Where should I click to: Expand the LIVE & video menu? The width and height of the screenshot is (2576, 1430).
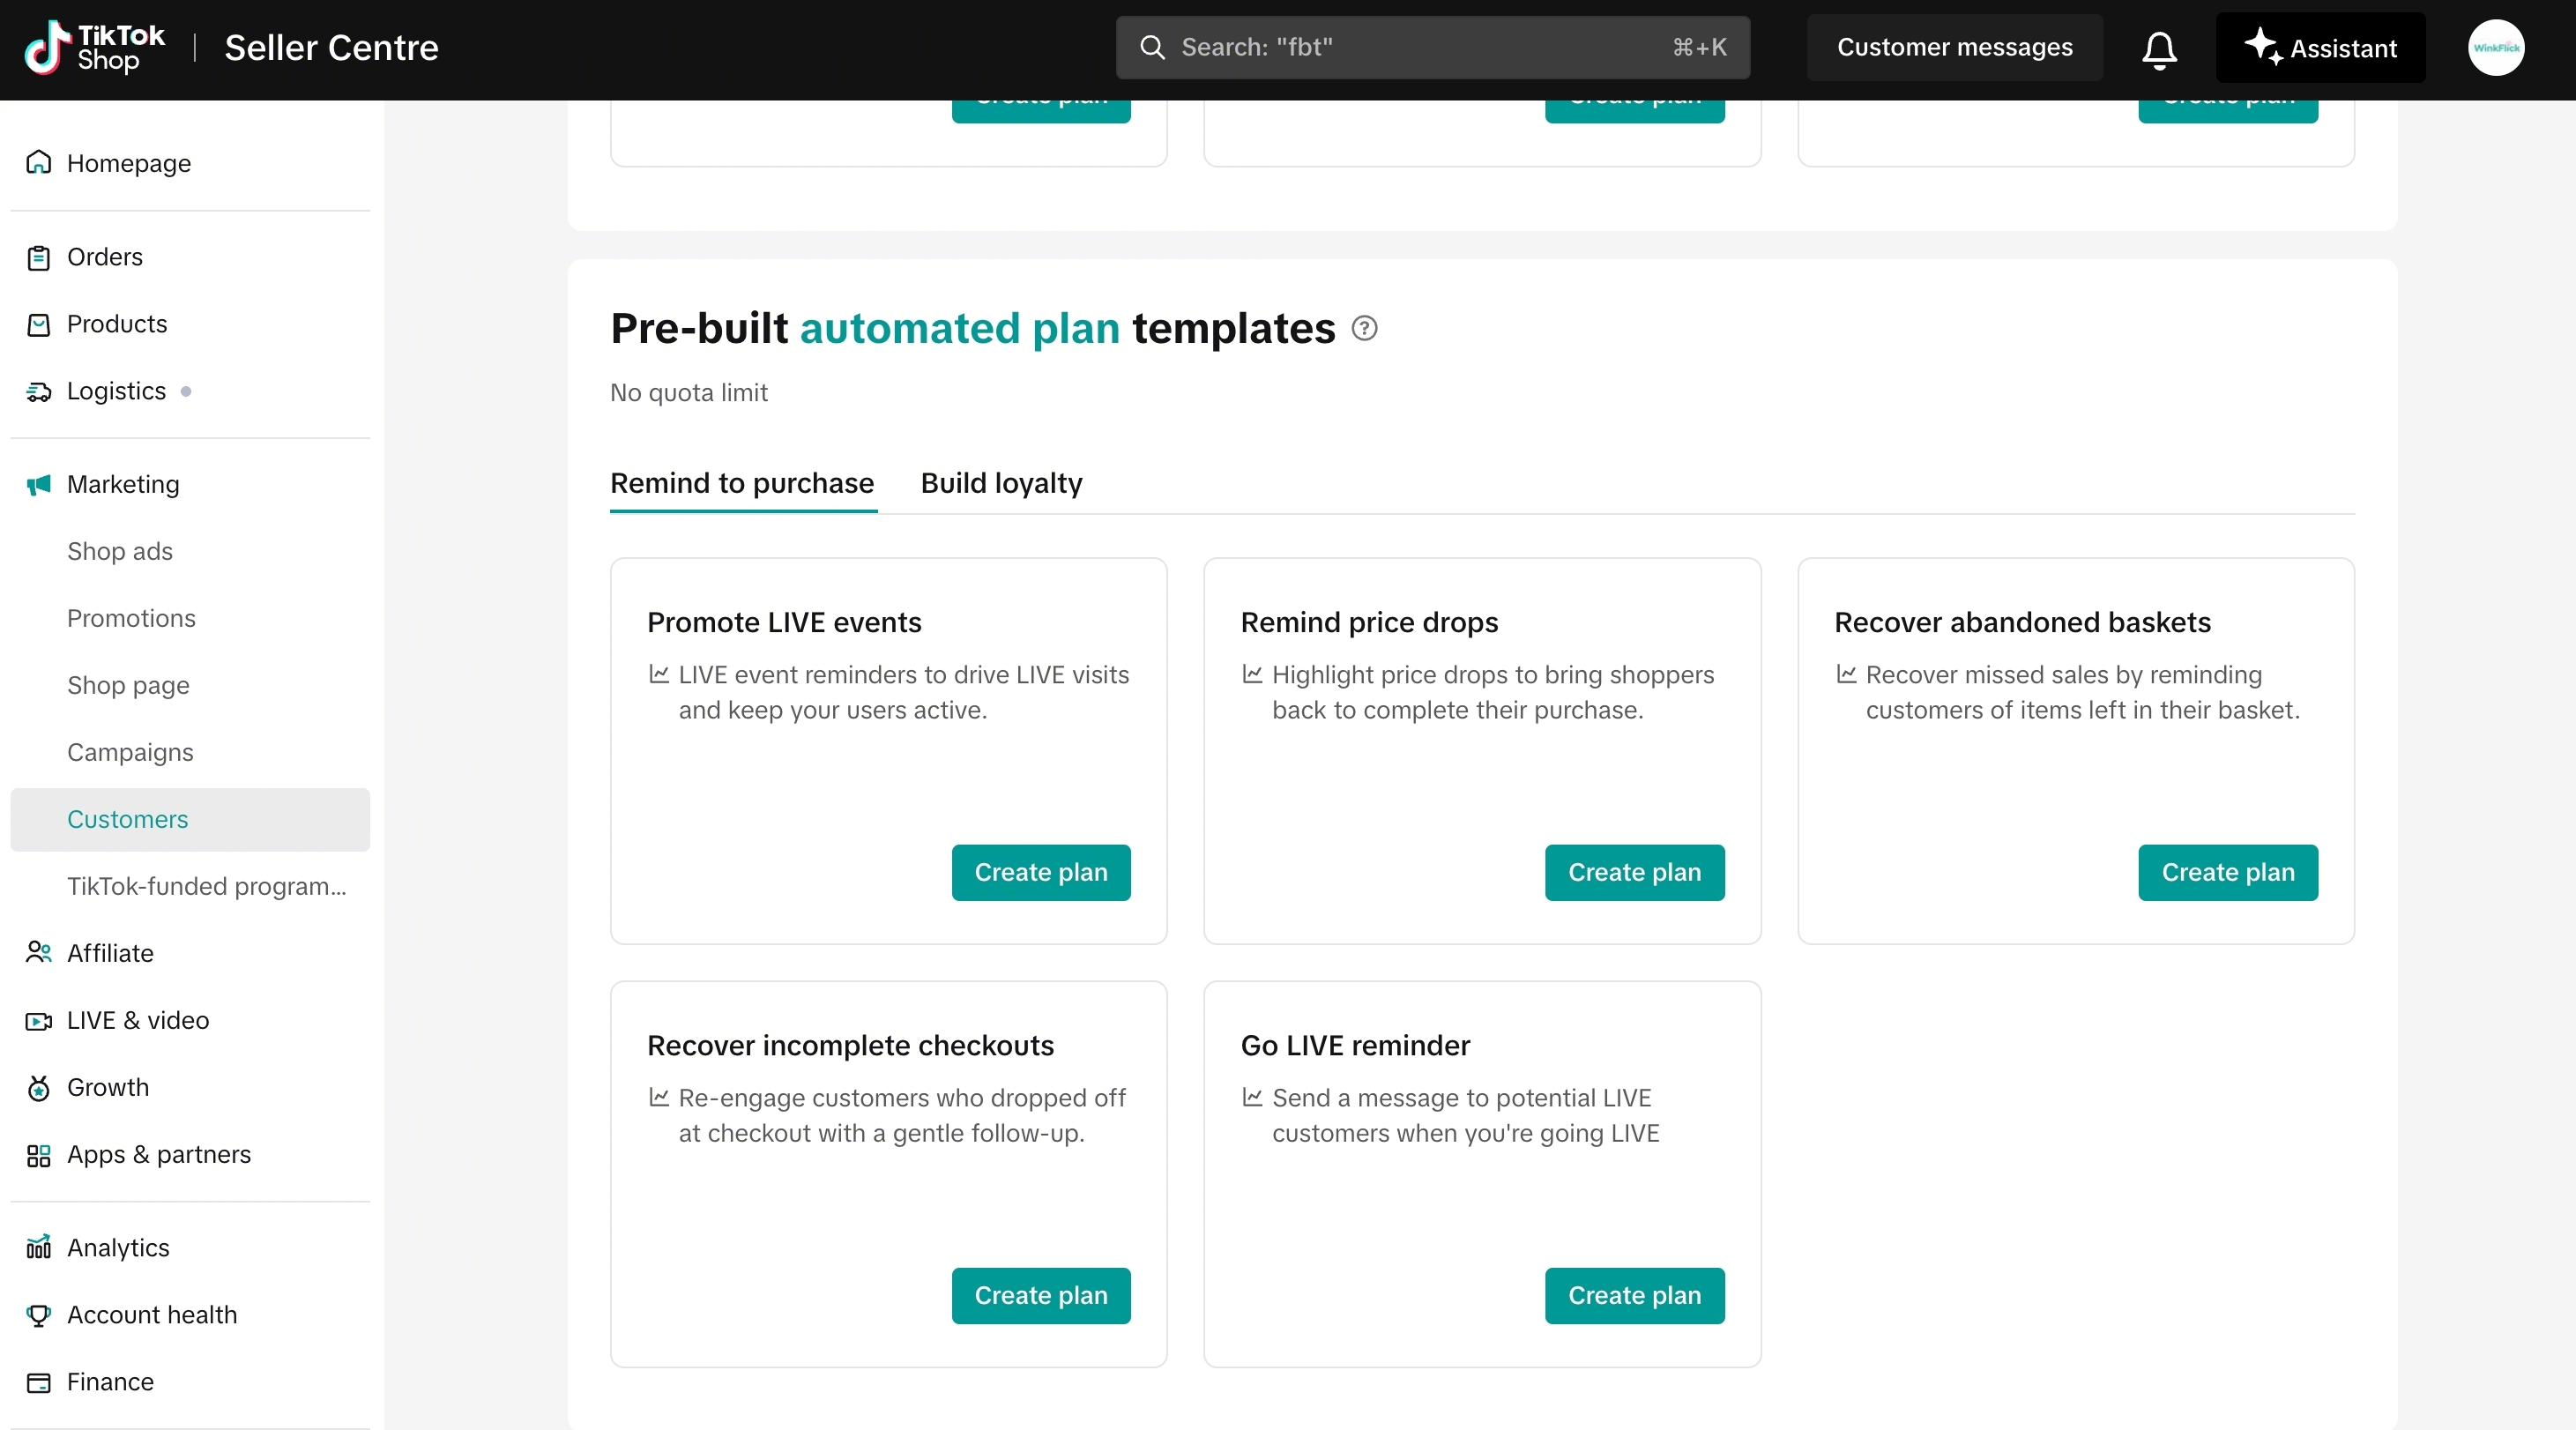(190, 1020)
